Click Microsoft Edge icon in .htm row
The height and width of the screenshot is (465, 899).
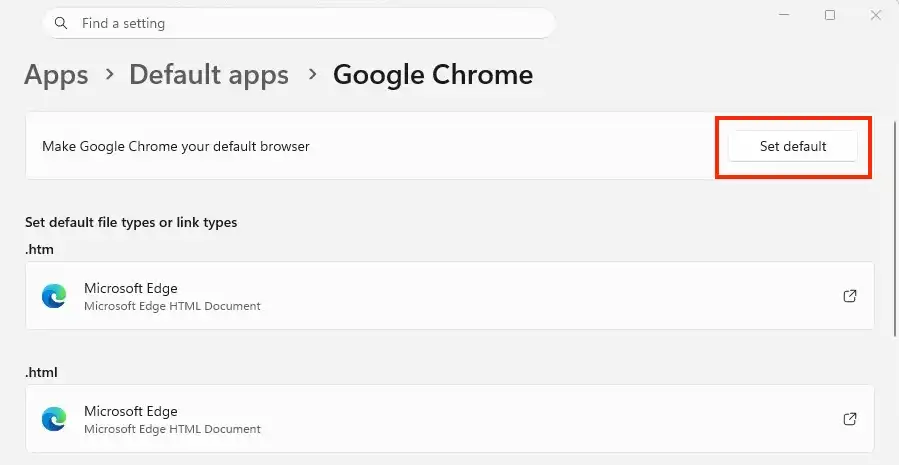click(x=54, y=296)
